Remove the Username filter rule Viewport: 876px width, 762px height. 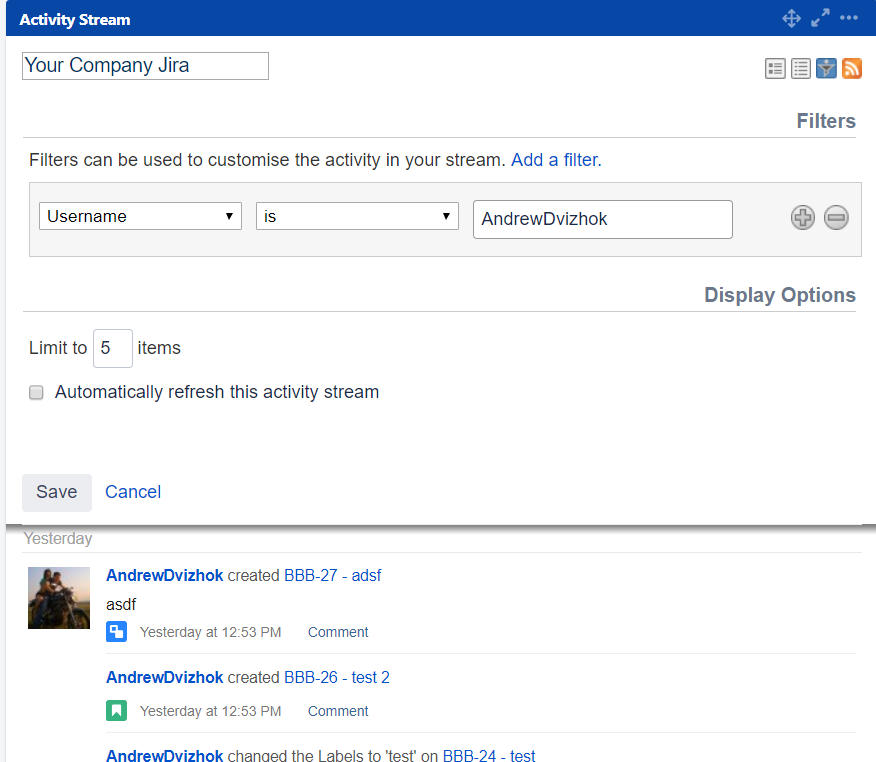click(x=836, y=217)
